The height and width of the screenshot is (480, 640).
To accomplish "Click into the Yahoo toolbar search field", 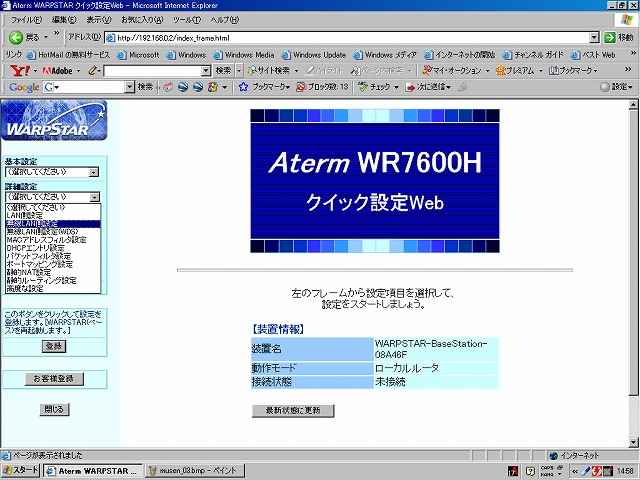I will click(x=153, y=71).
